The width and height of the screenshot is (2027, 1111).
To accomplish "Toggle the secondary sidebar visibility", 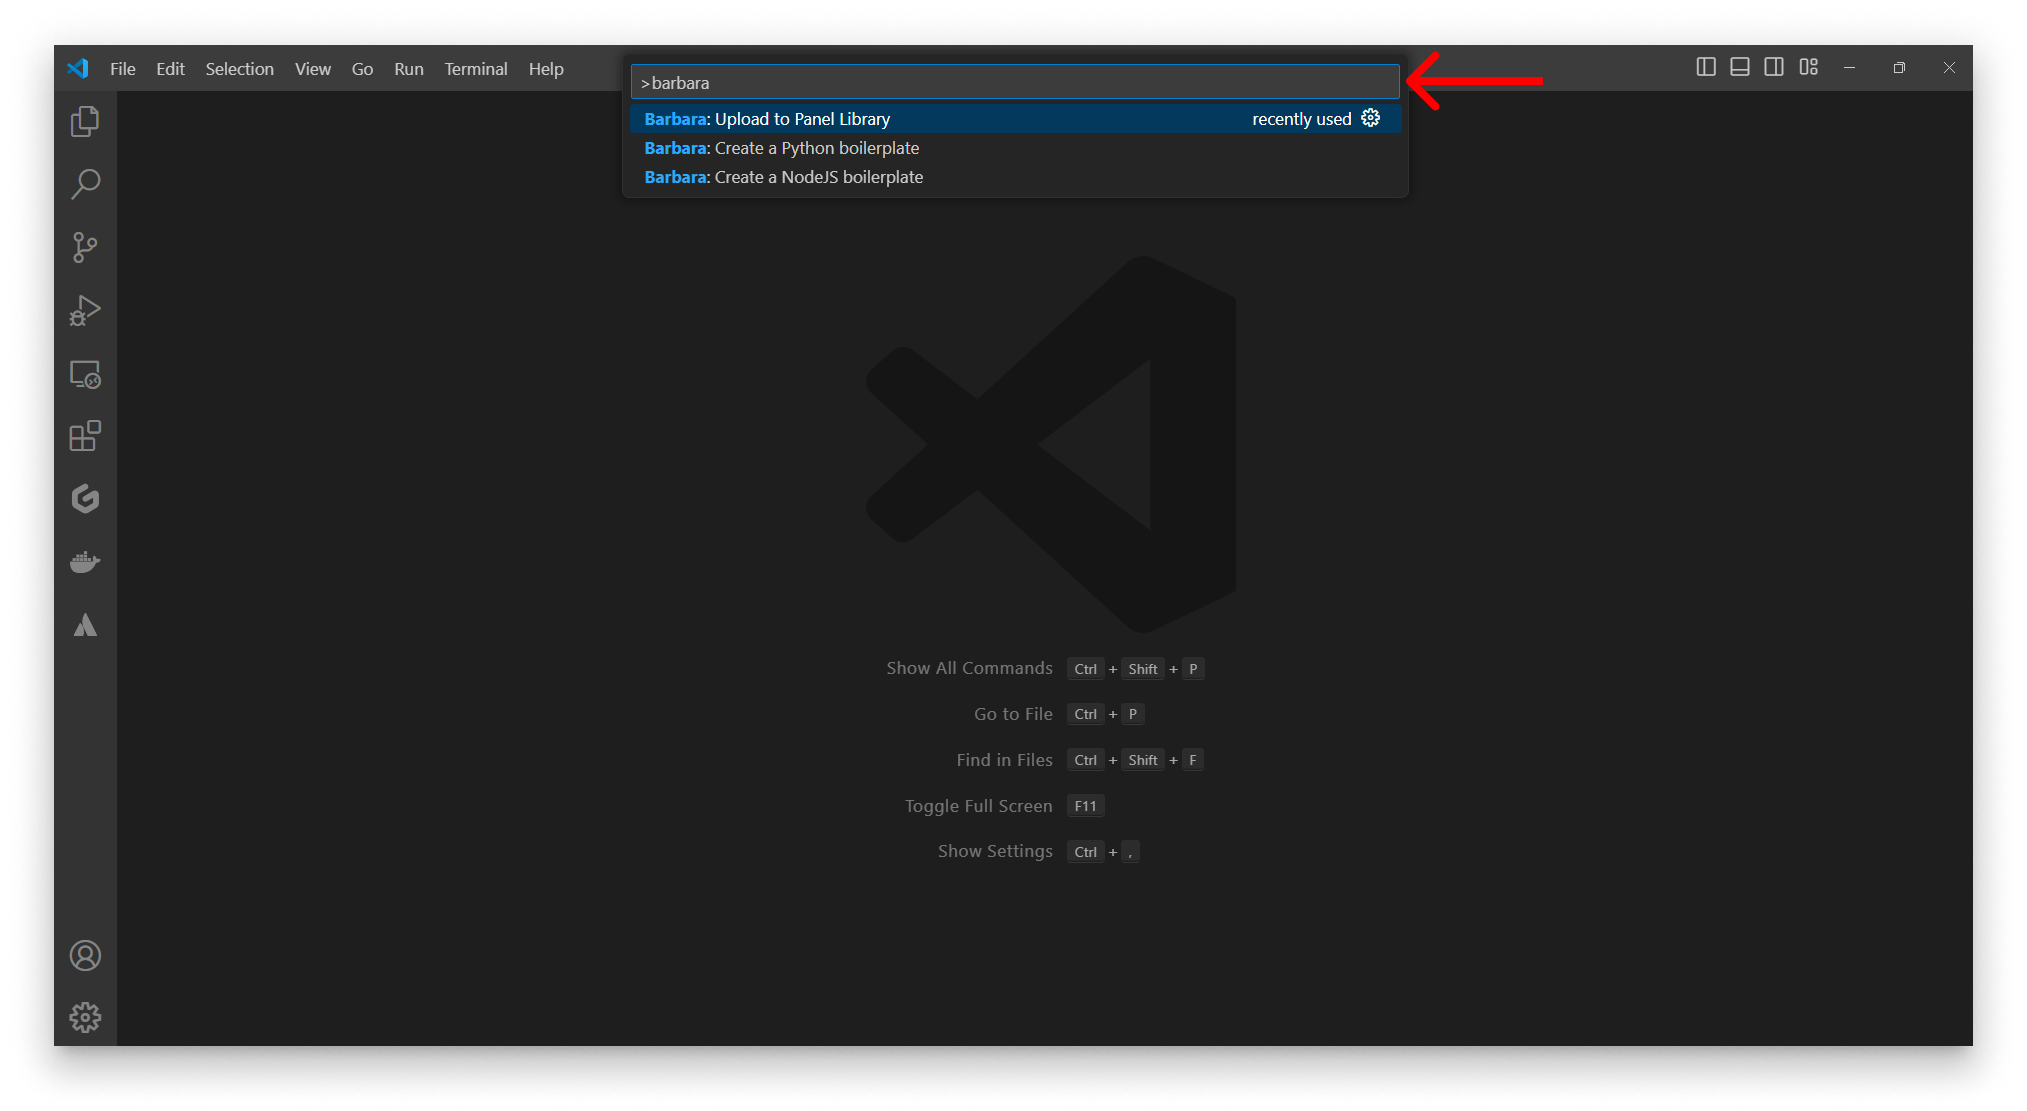I will pyautogui.click(x=1774, y=67).
